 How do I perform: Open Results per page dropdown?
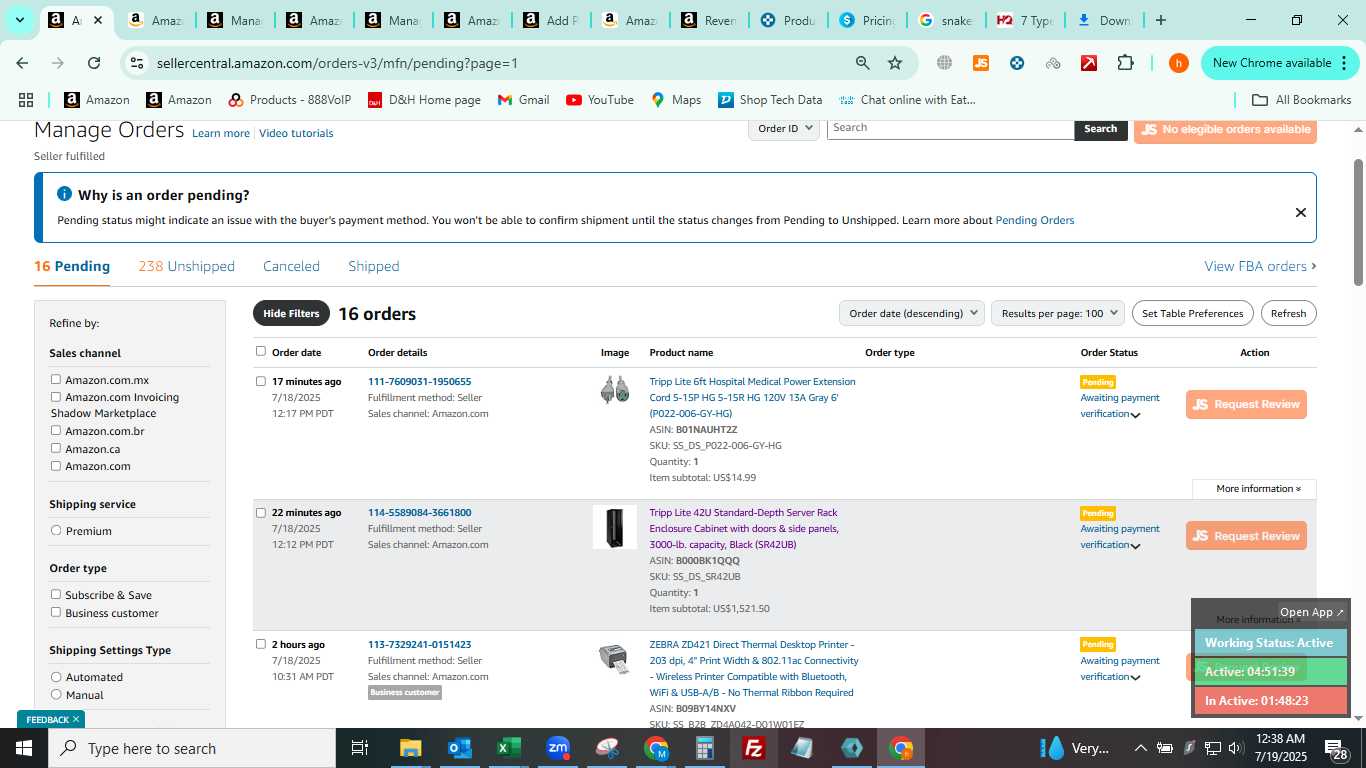click(1058, 313)
